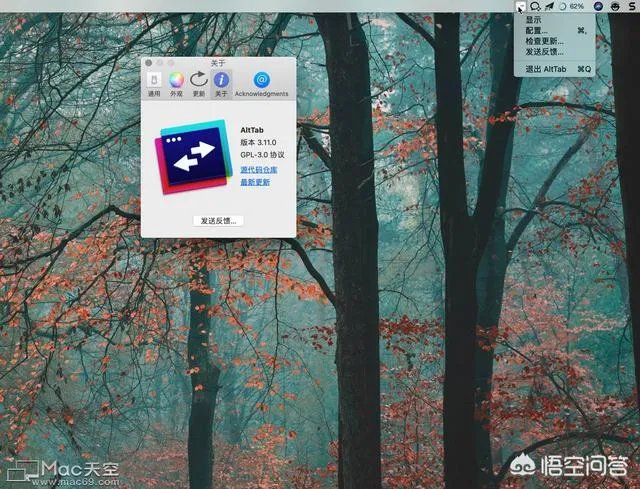Click the 源代码仓库 source repository link
Viewport: 640px width, 489px height.
[259, 169]
